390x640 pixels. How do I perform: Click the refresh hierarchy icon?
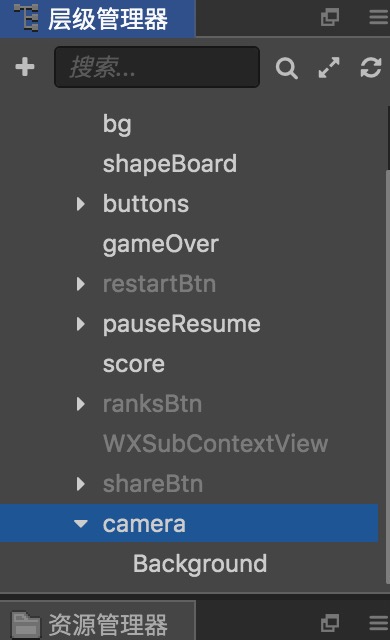pyautogui.click(x=371, y=67)
